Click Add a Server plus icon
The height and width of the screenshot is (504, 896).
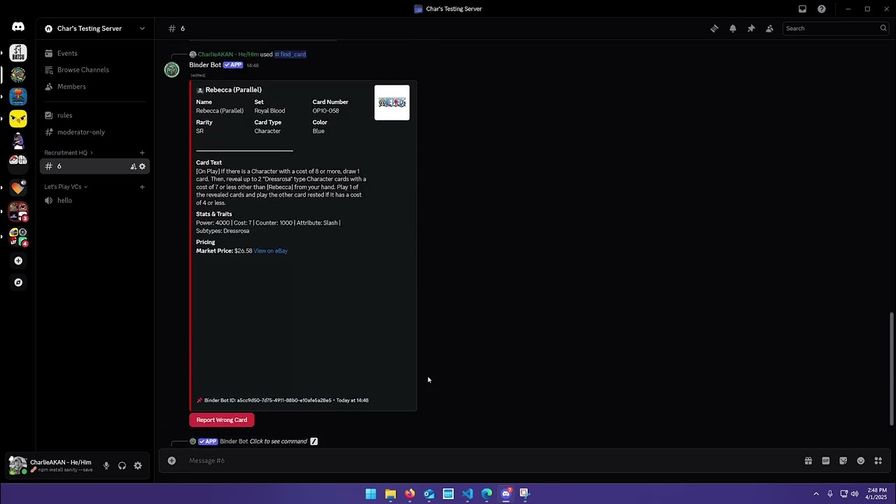click(18, 261)
